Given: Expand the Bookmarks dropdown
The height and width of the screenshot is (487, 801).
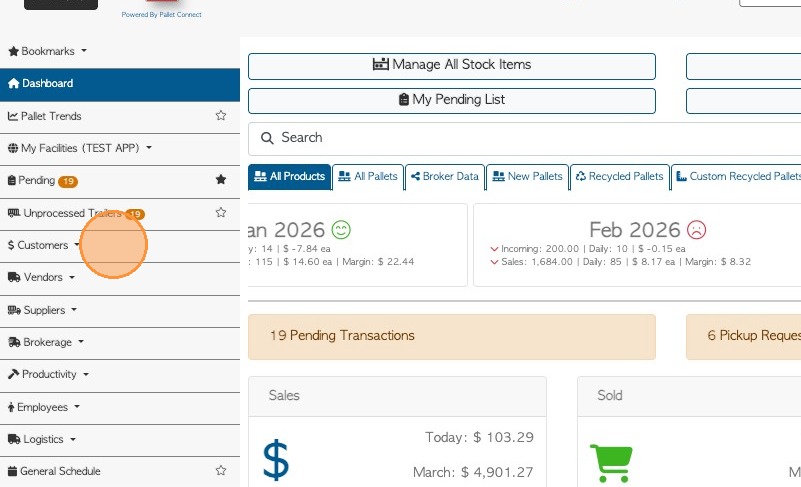Looking at the screenshot, I should [48, 51].
